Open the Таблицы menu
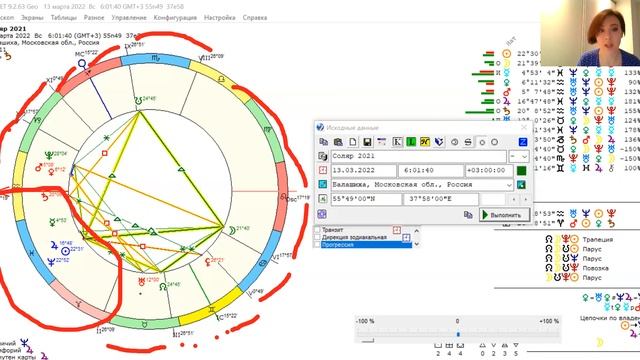Screen dimensions: 640x360 click(64, 18)
